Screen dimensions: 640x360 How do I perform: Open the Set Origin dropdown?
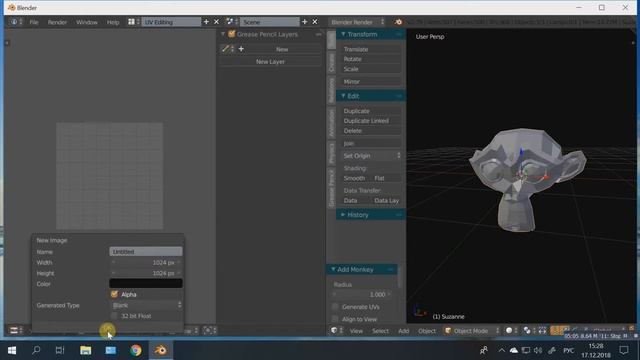[x=371, y=156]
